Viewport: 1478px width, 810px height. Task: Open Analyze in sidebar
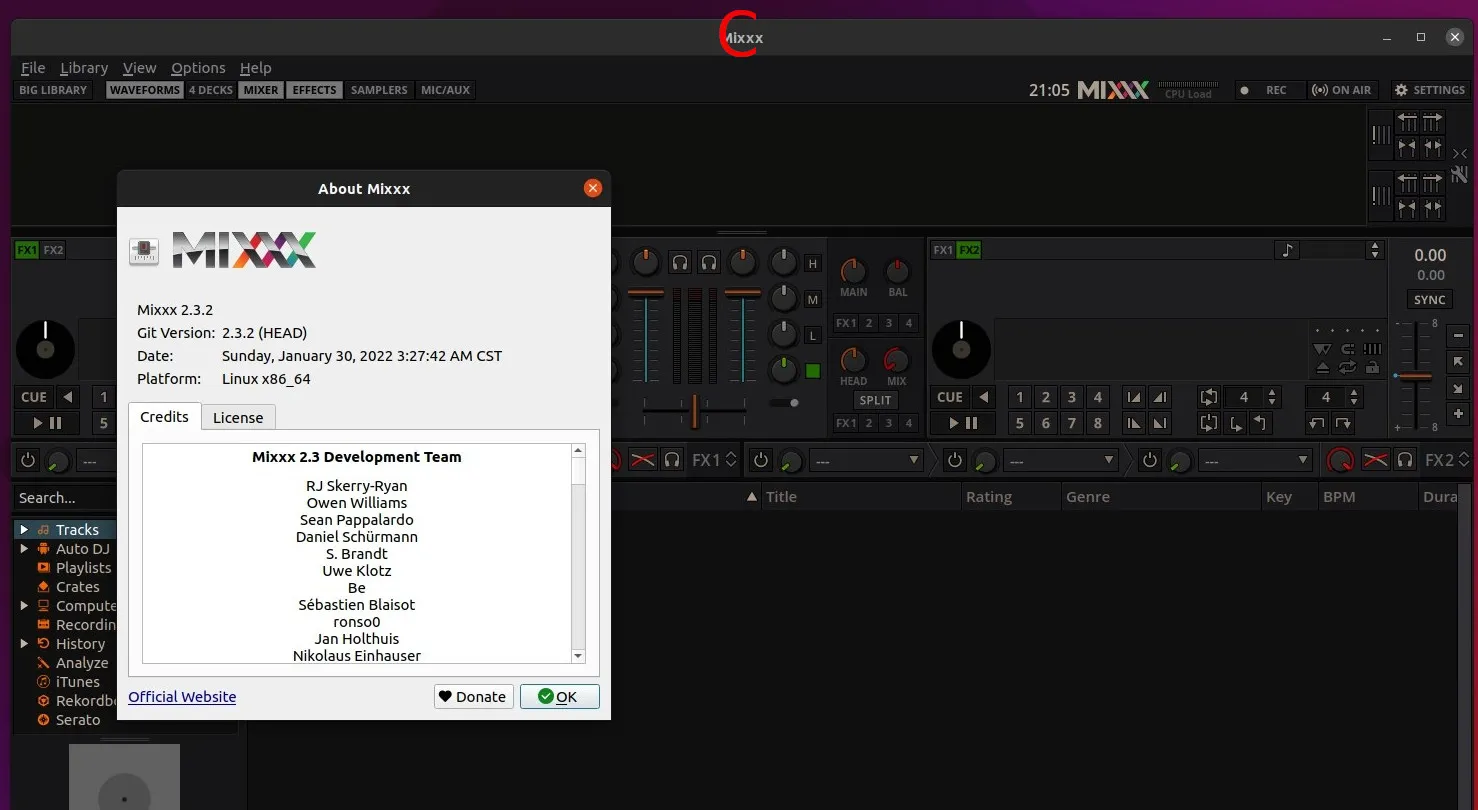81,663
